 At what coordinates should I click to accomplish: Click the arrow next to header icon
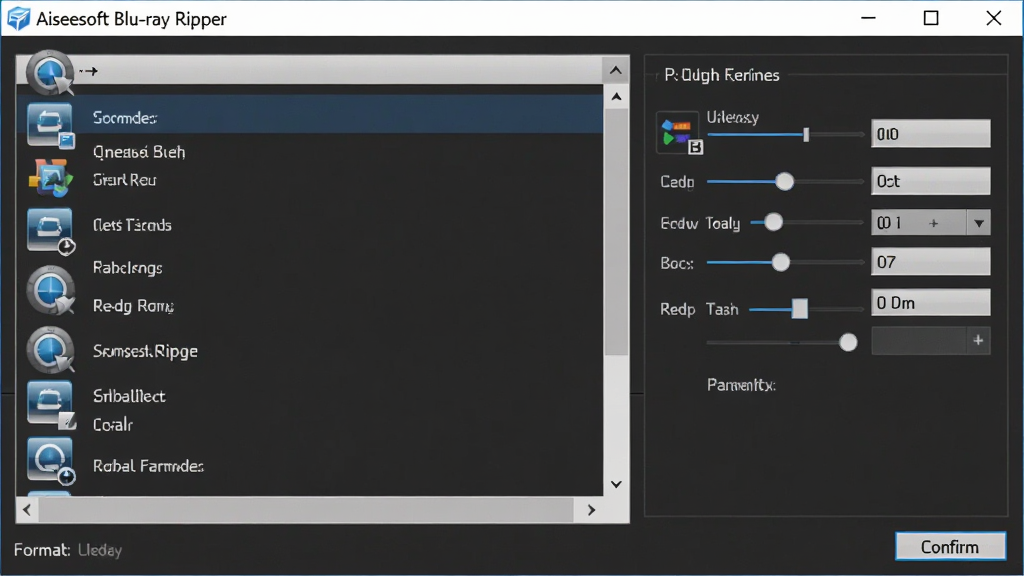point(89,71)
